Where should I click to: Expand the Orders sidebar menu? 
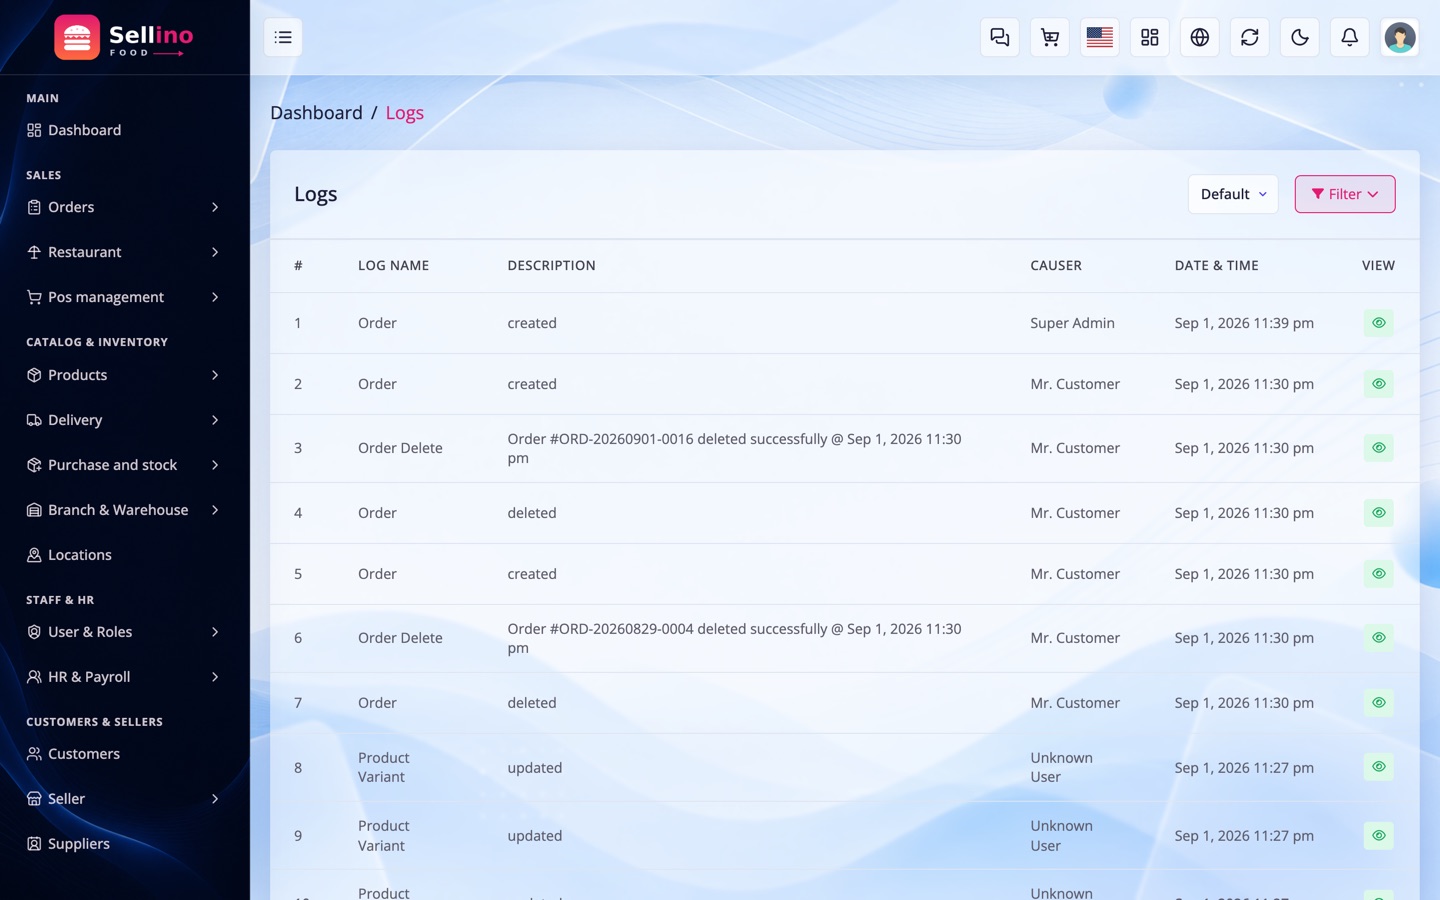click(124, 207)
